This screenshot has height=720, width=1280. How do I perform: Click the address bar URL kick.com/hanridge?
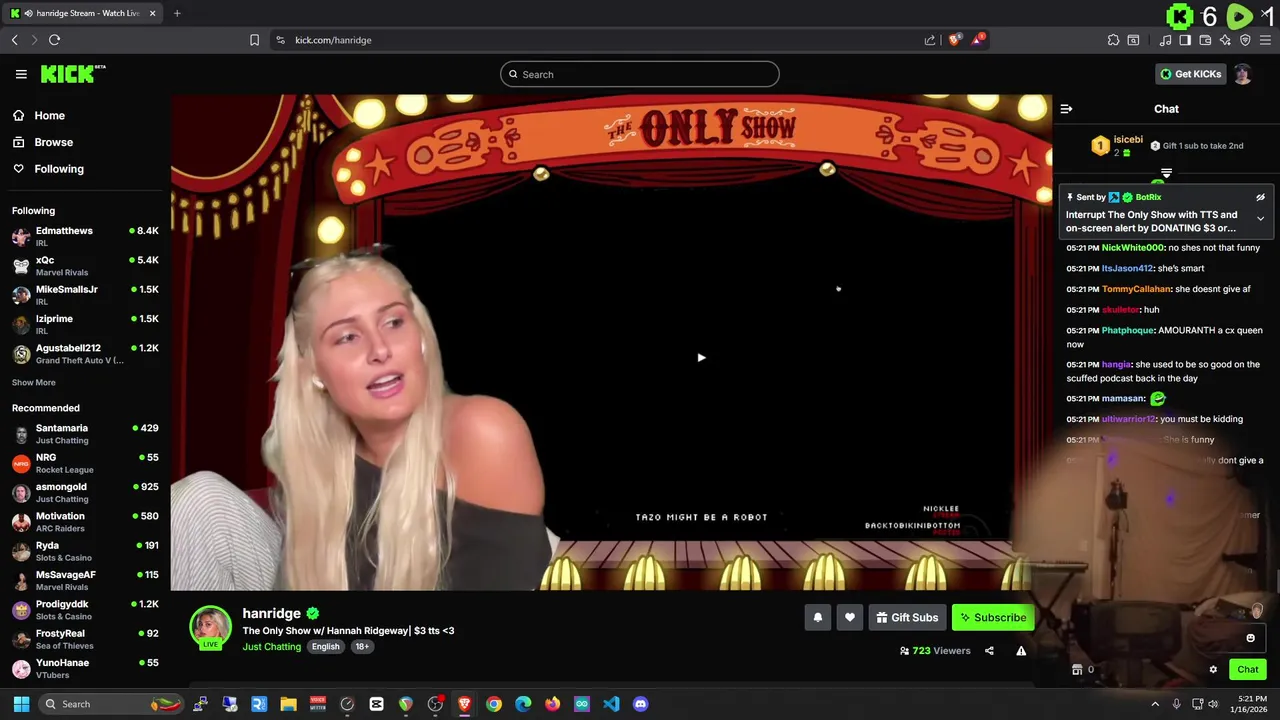pos(333,40)
